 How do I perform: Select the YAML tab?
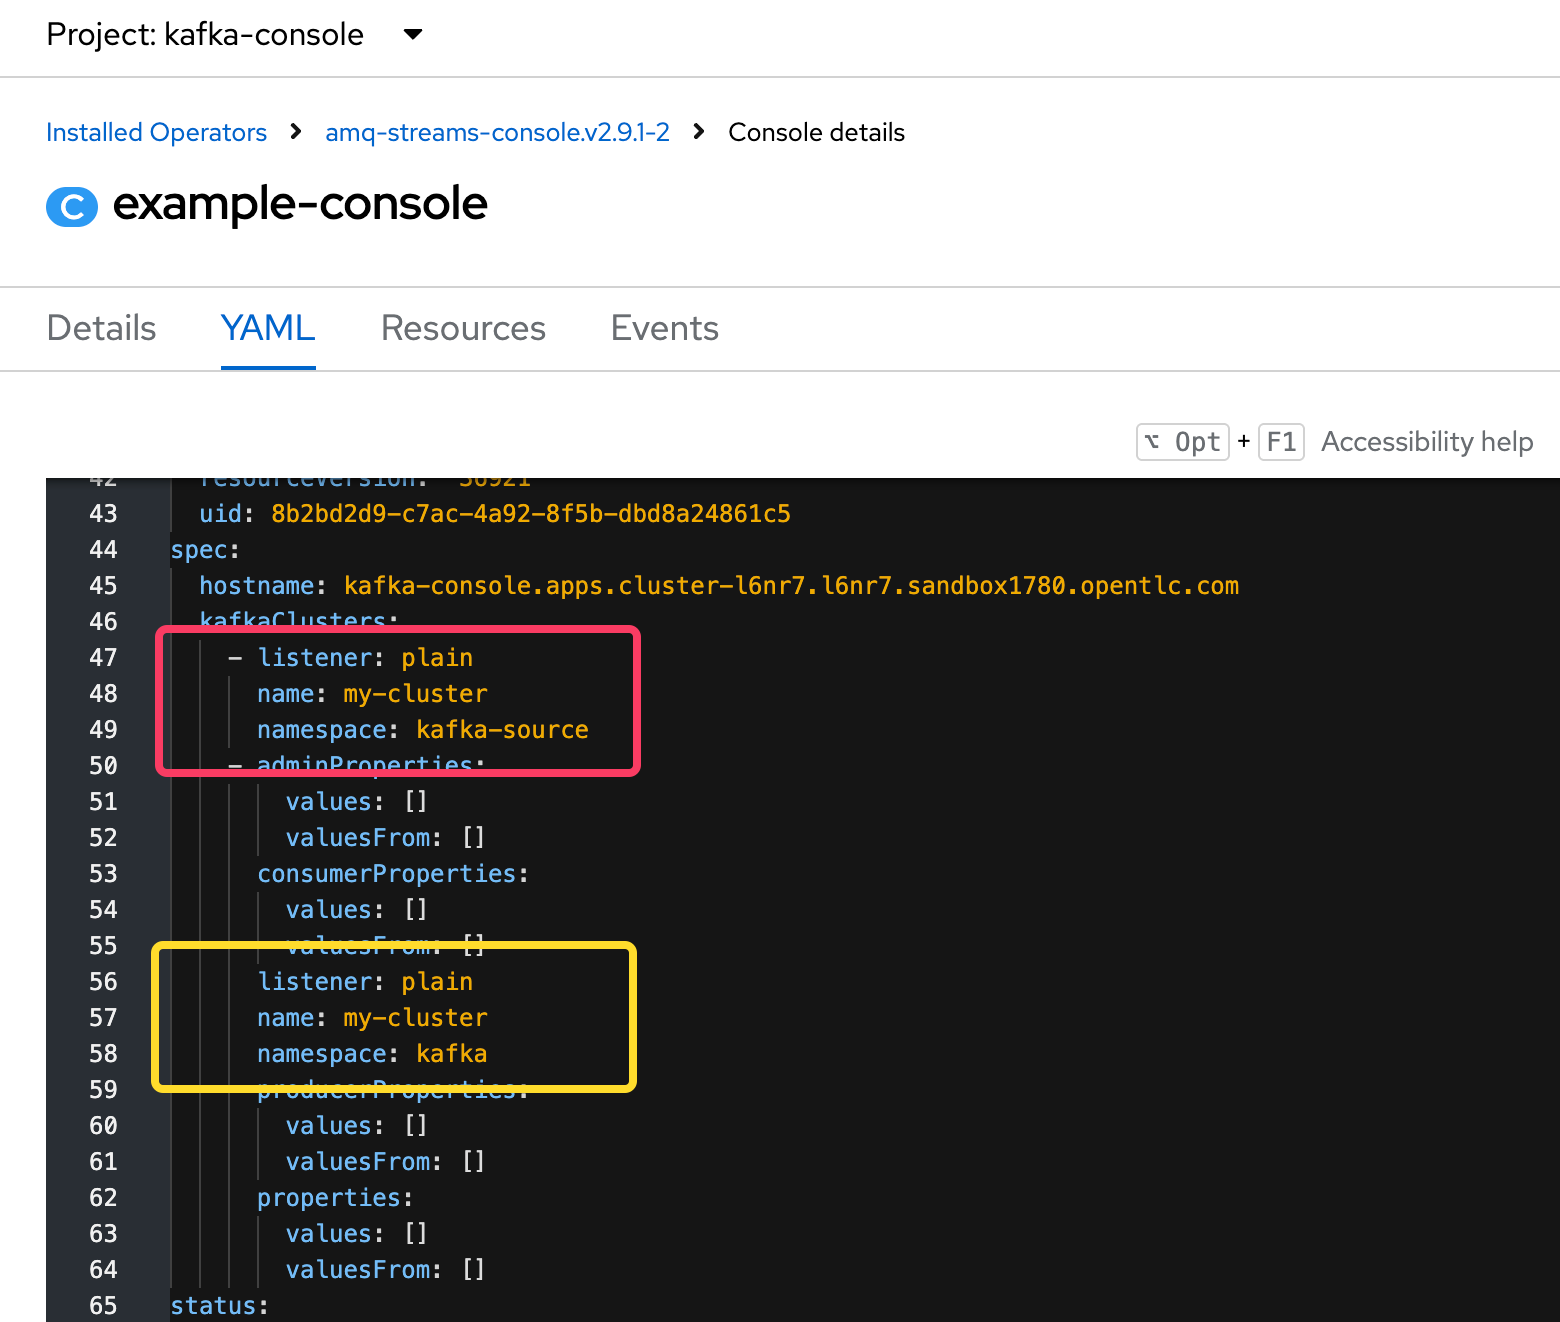(268, 329)
